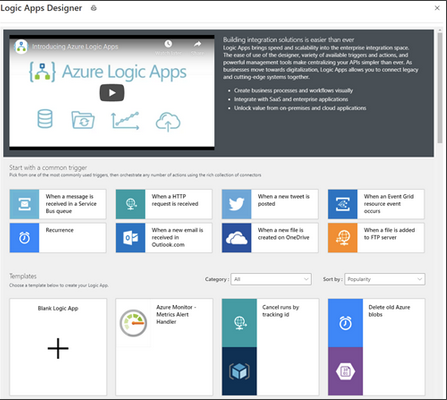This screenshot has width=447, height=400.
Task: Click the Azure Monitor gauge icon
Action: pos(133,323)
